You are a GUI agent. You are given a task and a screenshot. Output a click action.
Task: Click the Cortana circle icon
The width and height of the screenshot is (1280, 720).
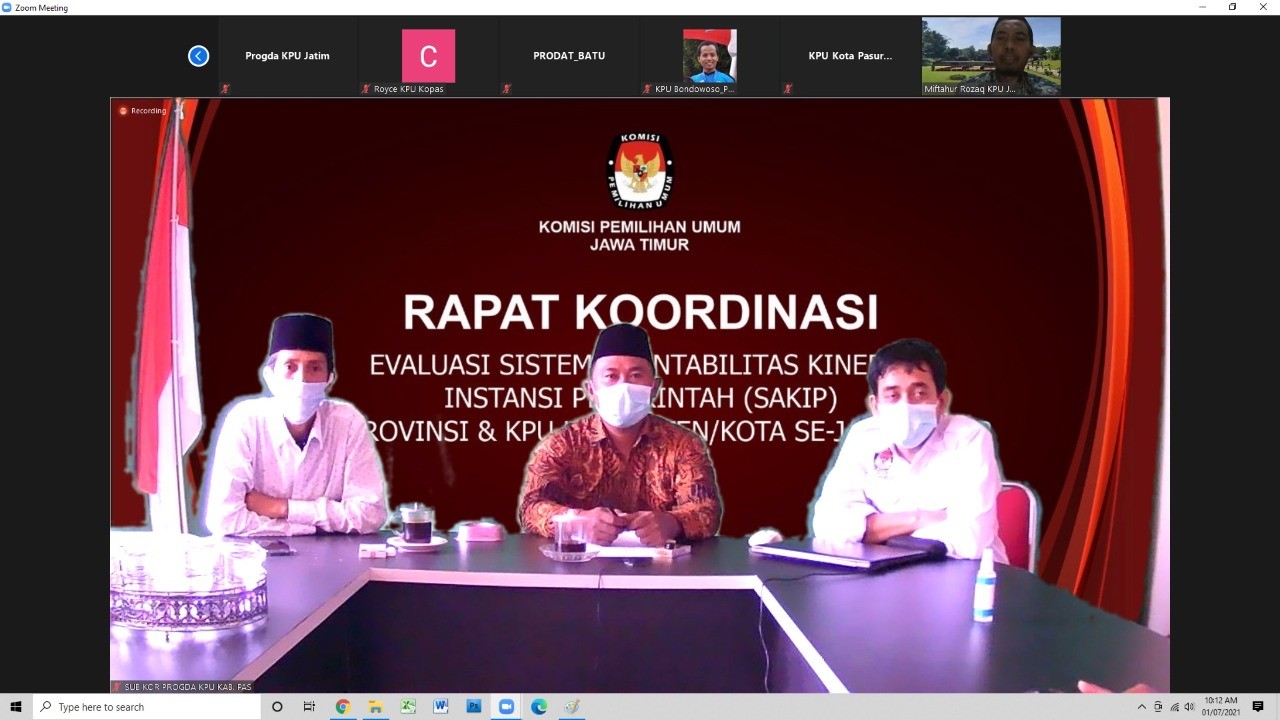point(277,707)
